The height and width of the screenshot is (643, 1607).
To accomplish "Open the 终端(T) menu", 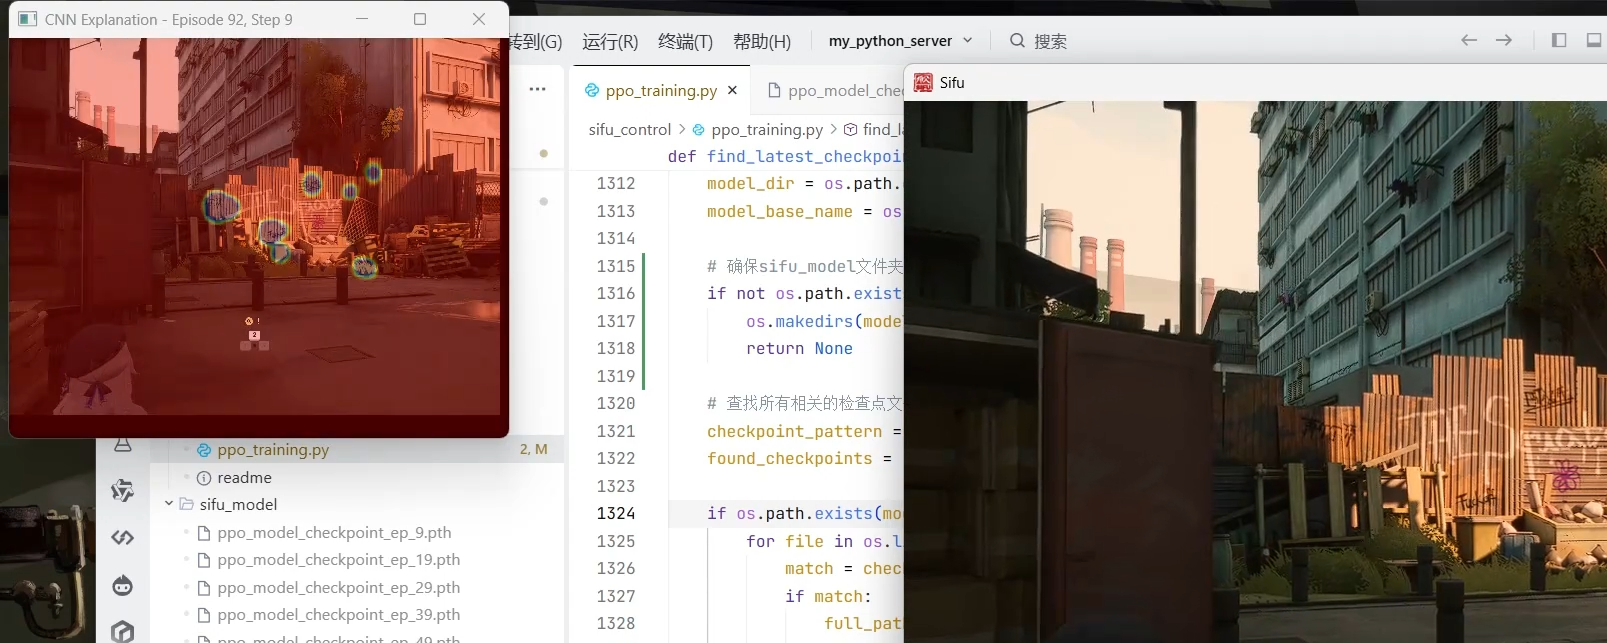I will pyautogui.click(x=686, y=41).
